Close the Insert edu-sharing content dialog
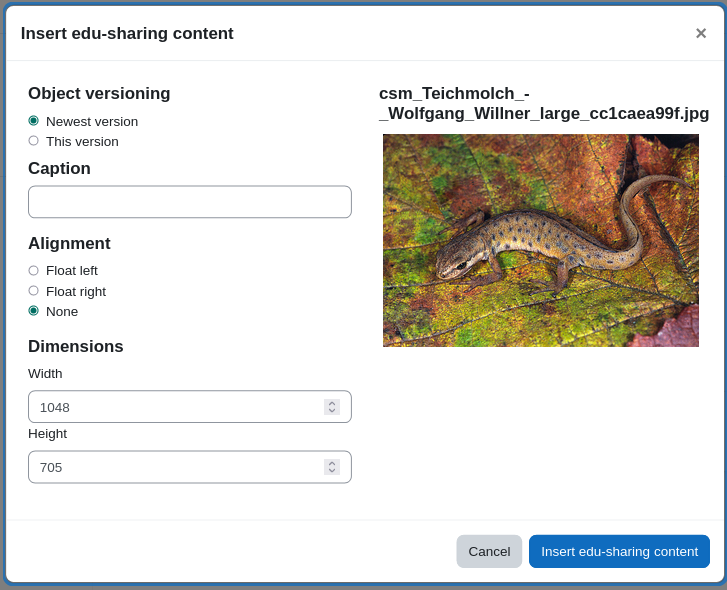 point(701,33)
